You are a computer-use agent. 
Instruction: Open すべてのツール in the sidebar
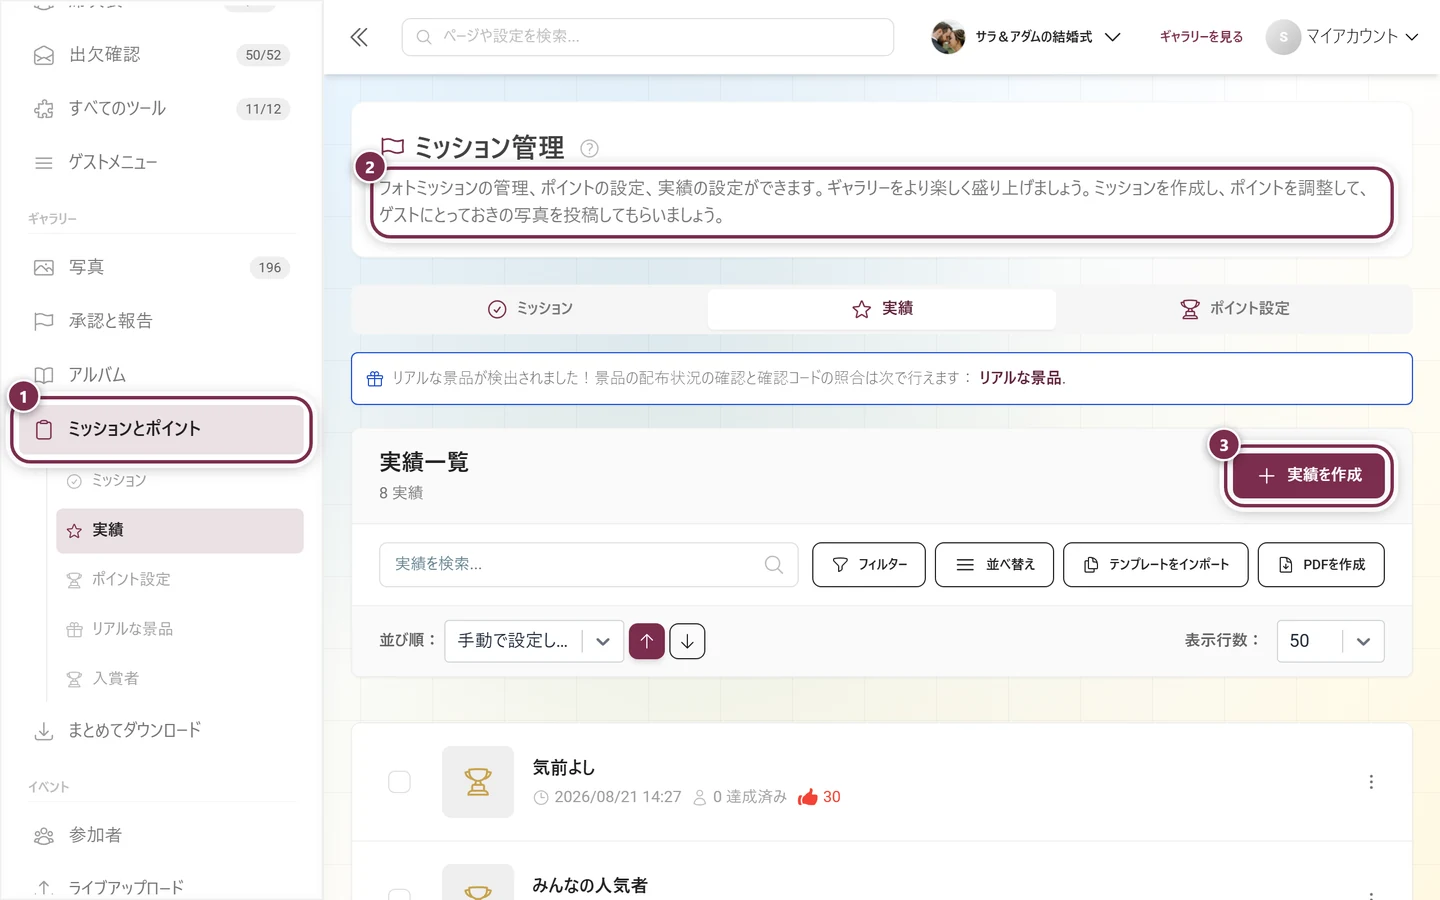tap(161, 109)
